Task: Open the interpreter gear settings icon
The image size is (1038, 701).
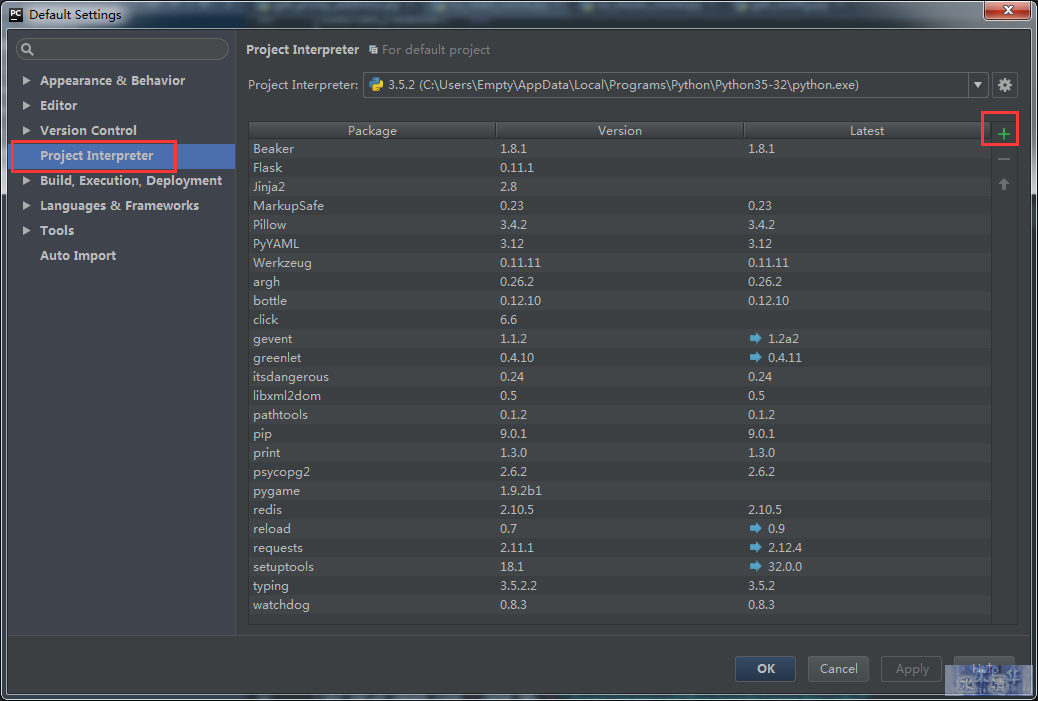Action: tap(1004, 85)
